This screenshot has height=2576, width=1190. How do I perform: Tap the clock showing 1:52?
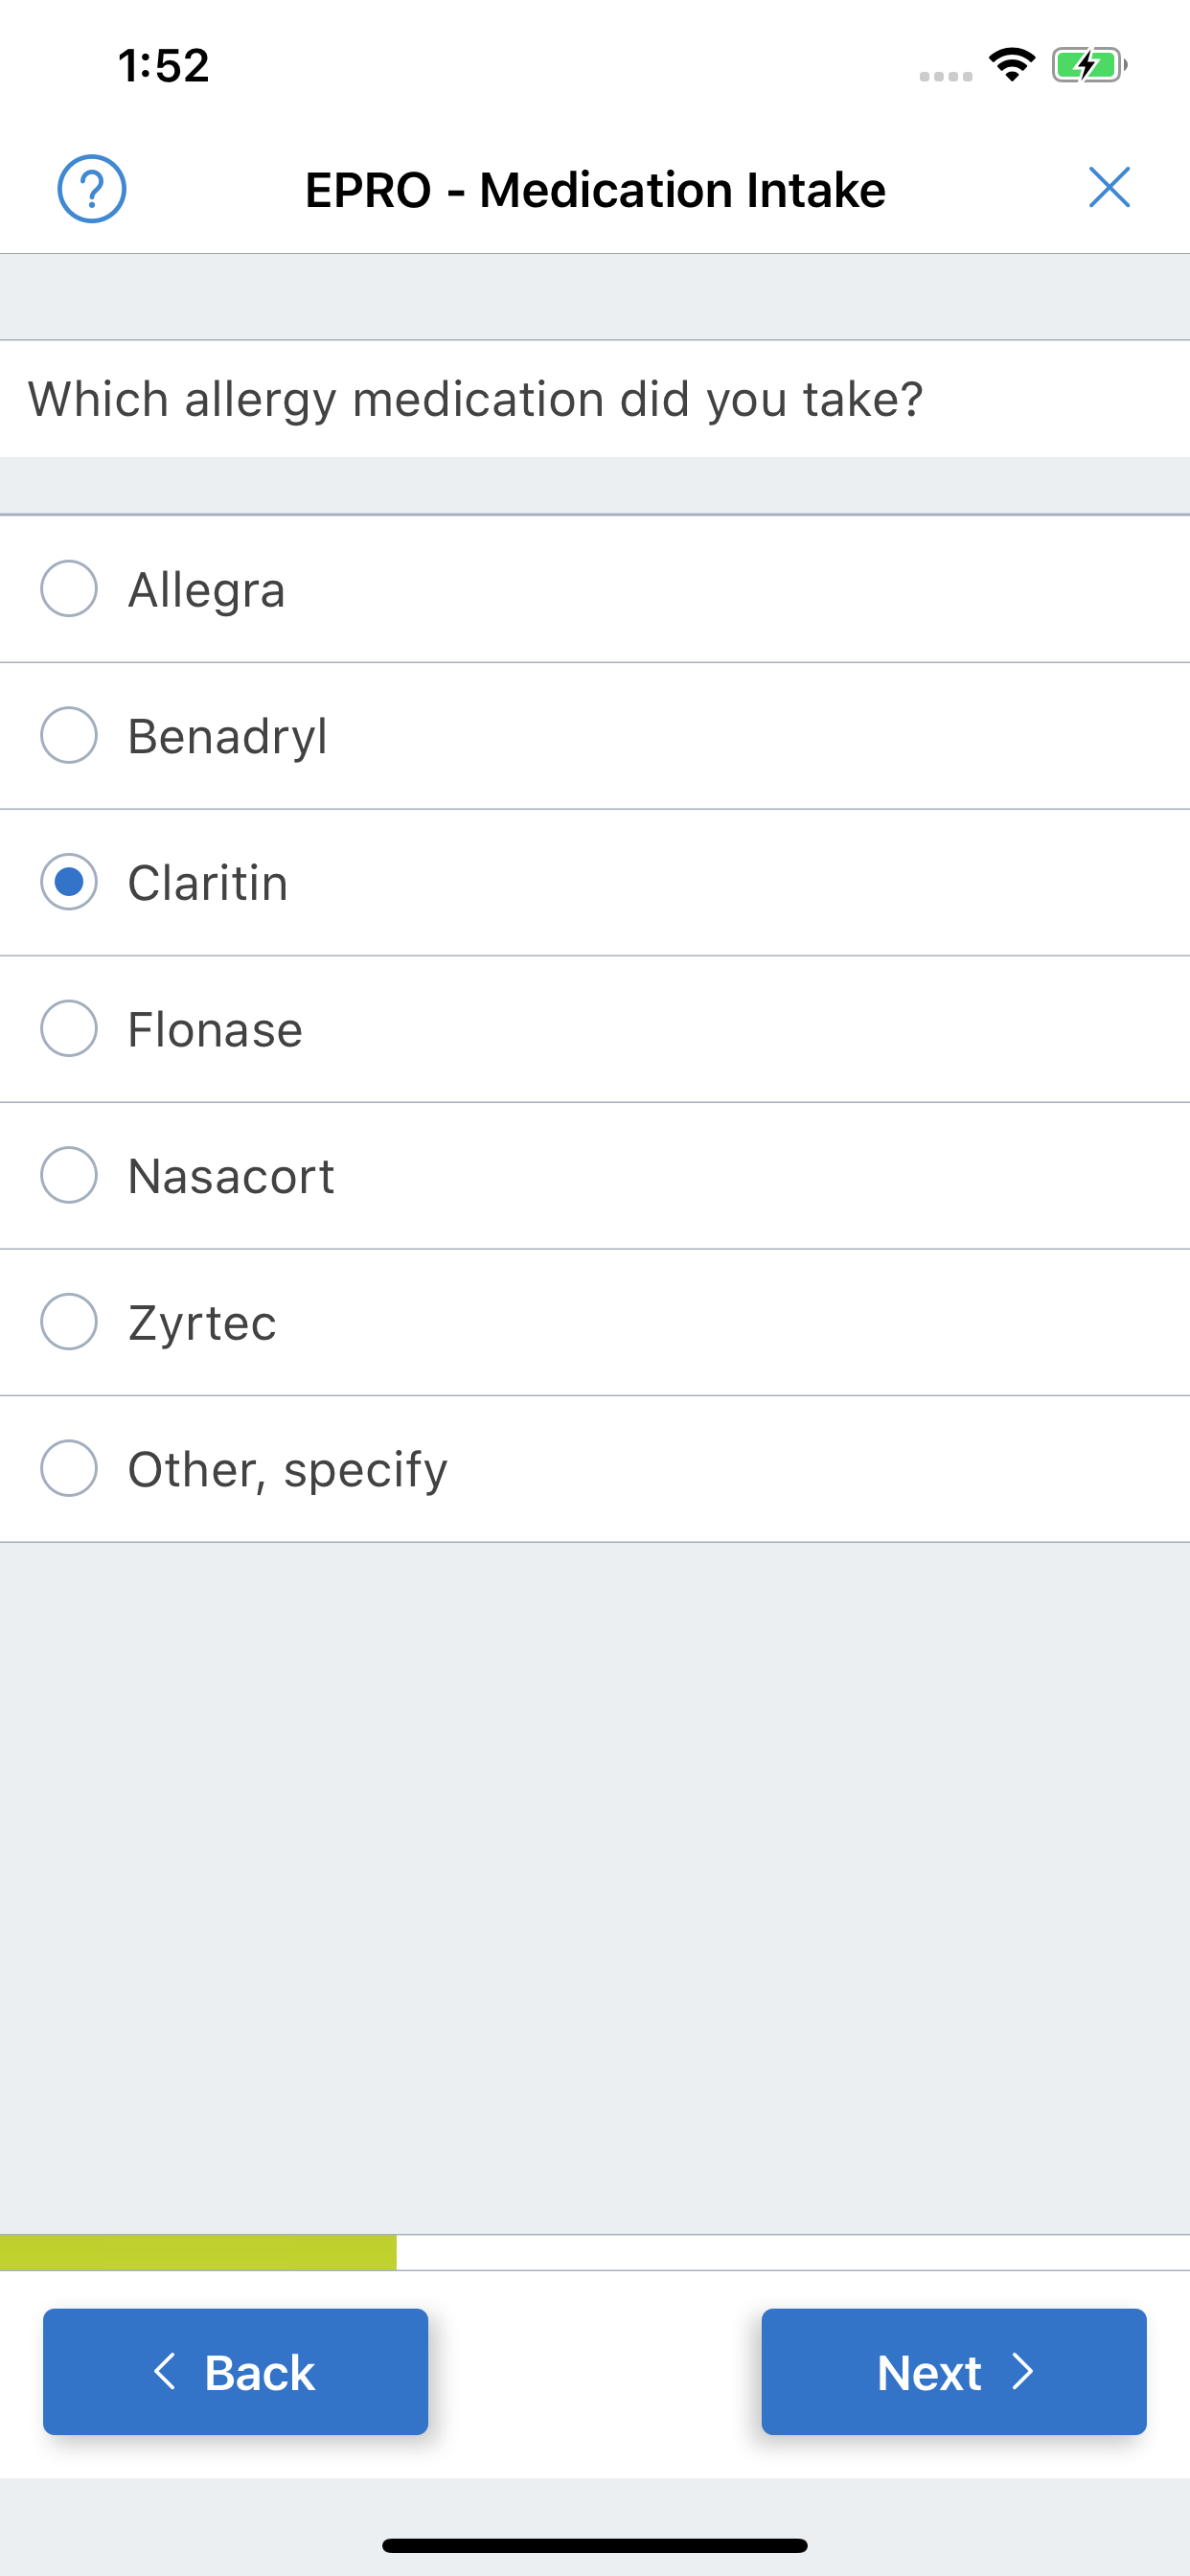(x=164, y=66)
